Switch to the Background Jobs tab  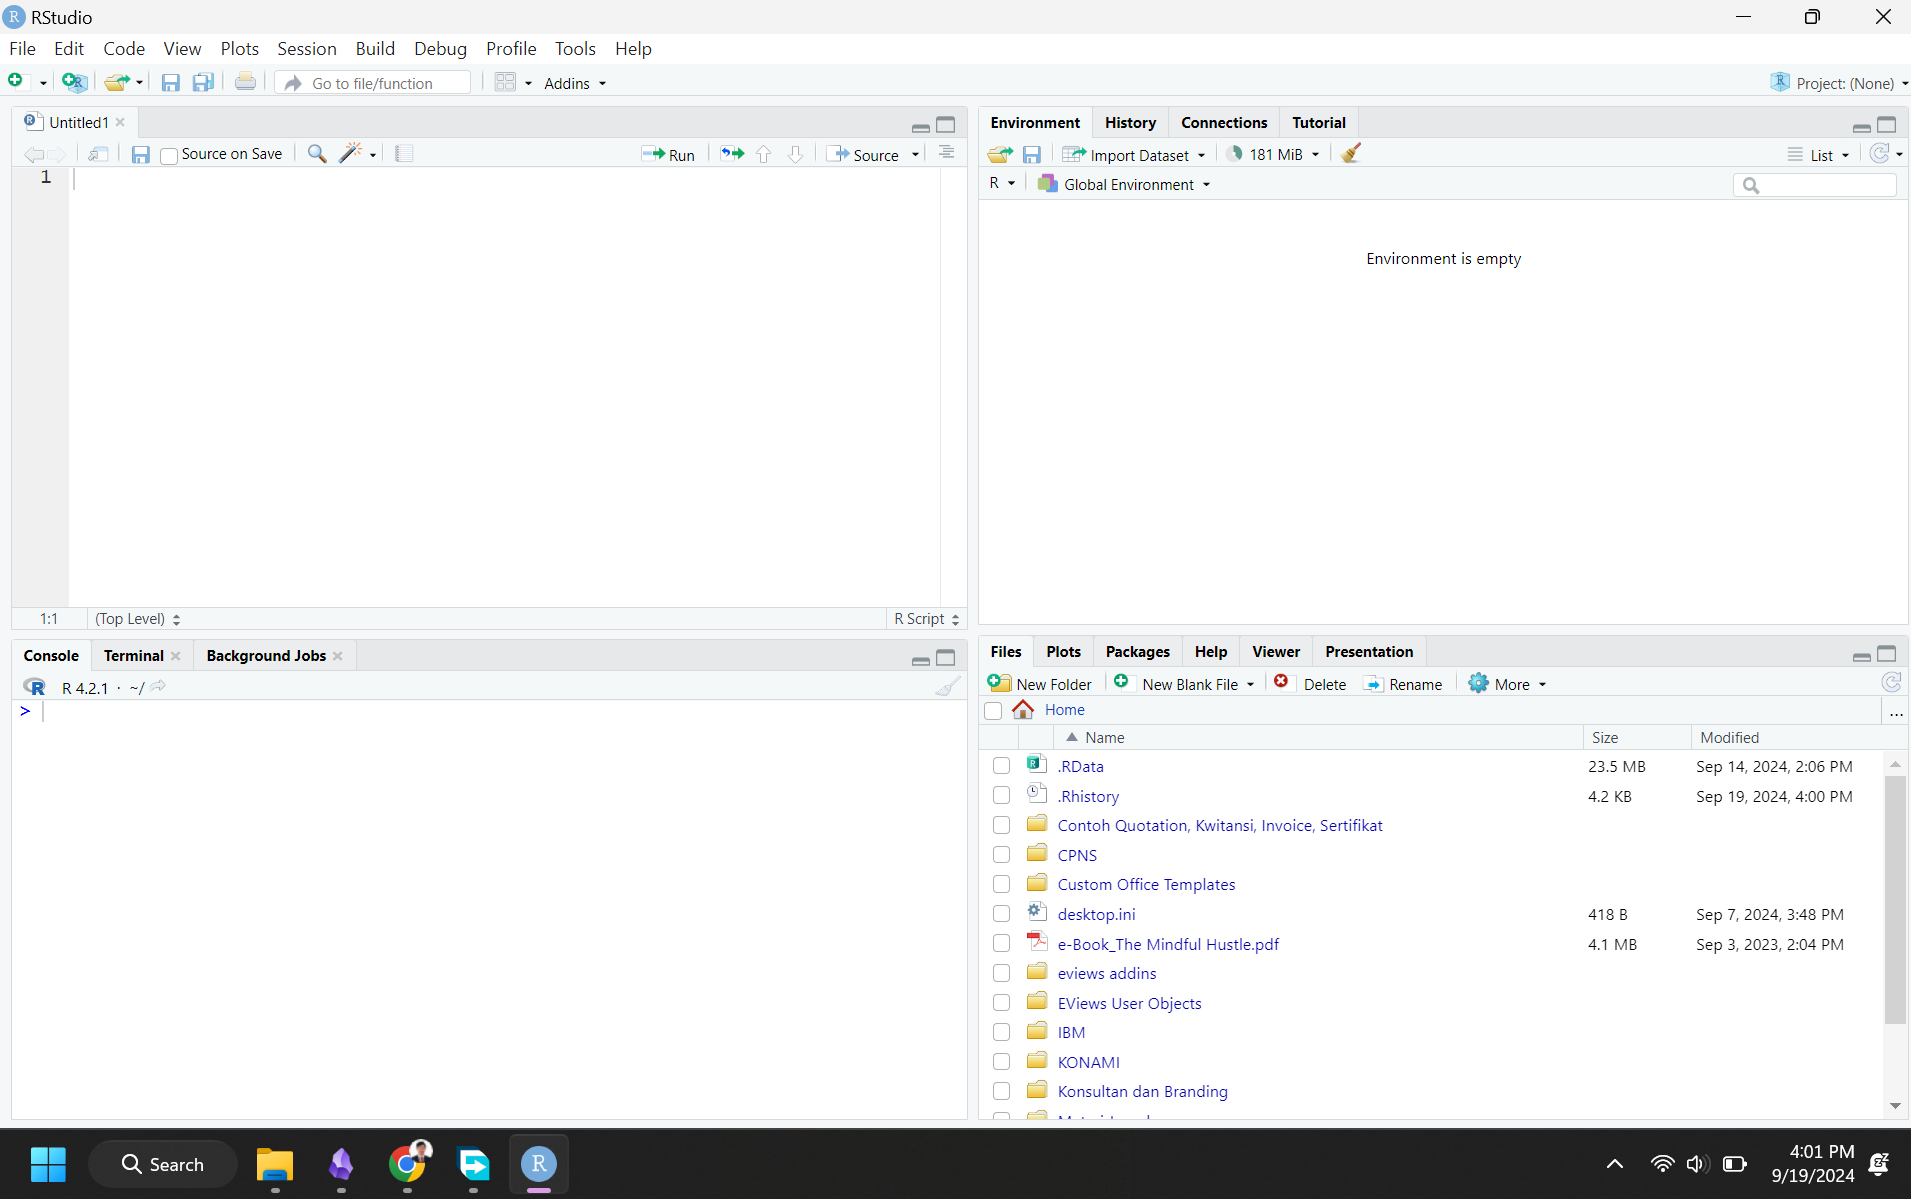click(266, 655)
